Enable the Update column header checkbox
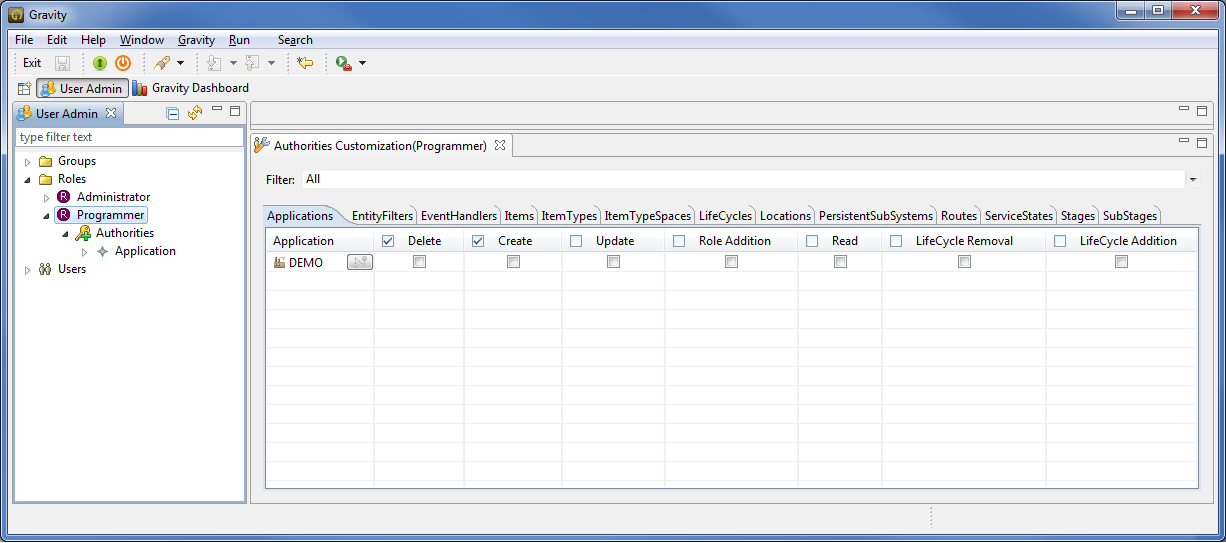Image resolution: width=1226 pixels, height=543 pixels. pyautogui.click(x=576, y=241)
